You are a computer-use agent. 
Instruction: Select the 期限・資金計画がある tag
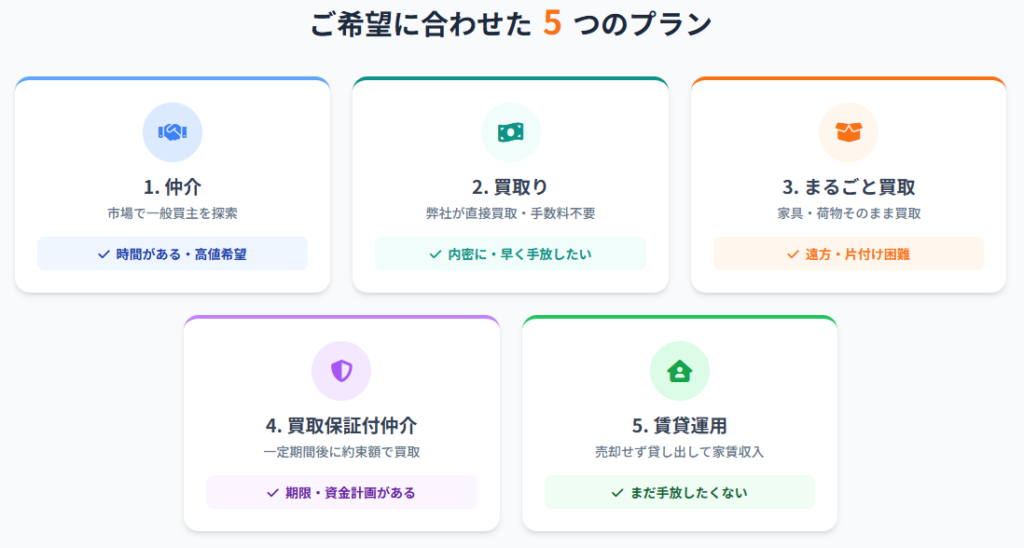click(342, 492)
